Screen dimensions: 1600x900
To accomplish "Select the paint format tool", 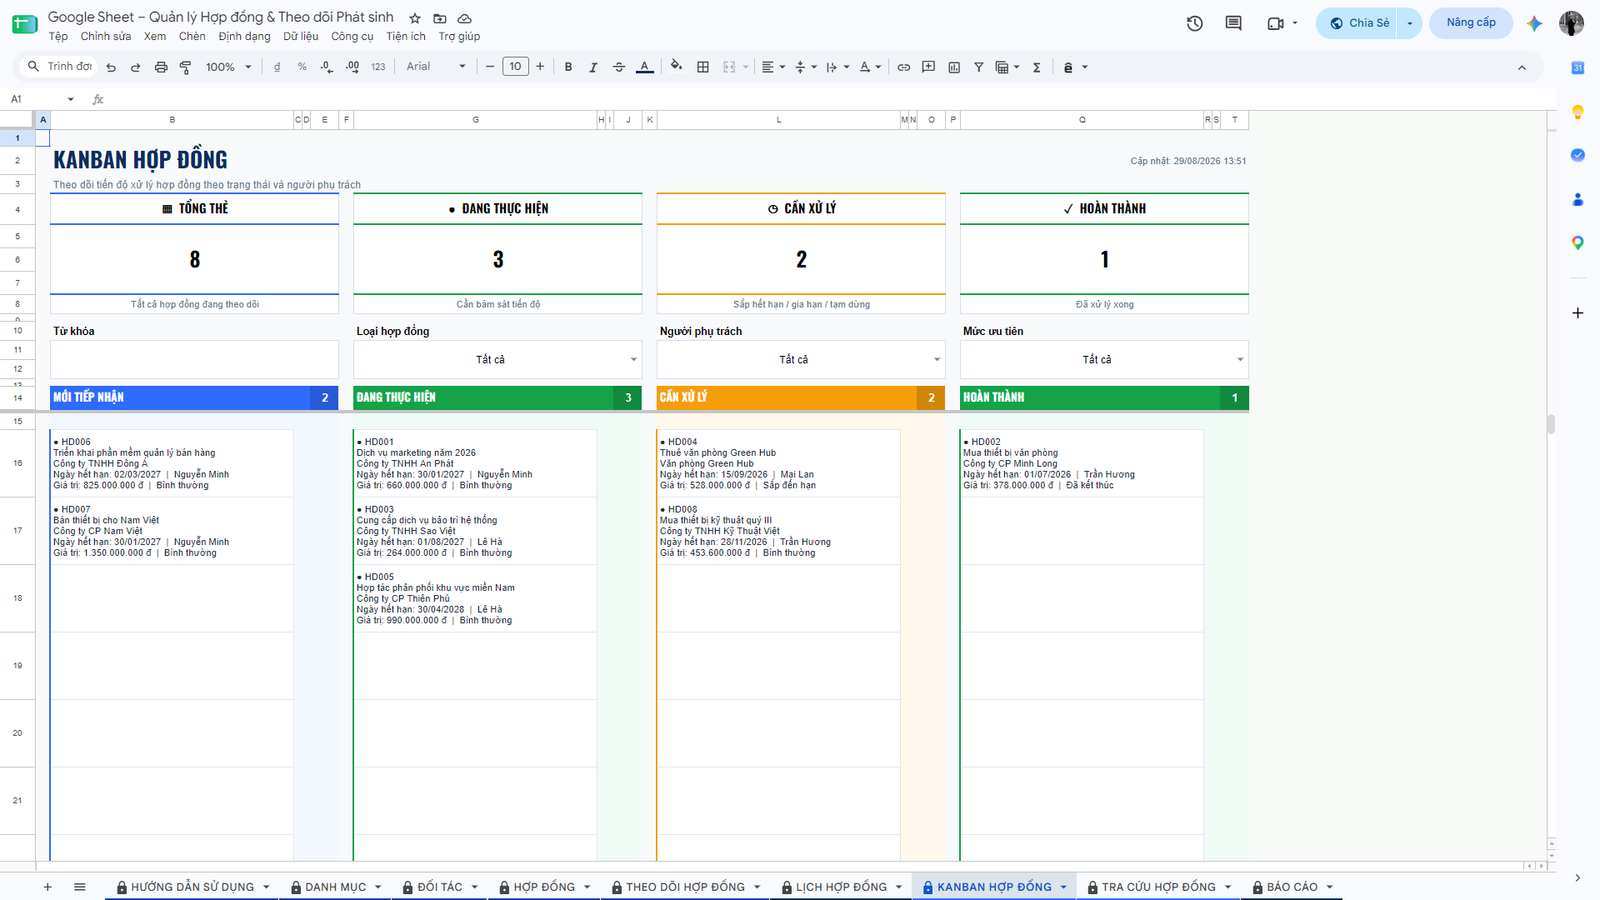I will tap(185, 67).
